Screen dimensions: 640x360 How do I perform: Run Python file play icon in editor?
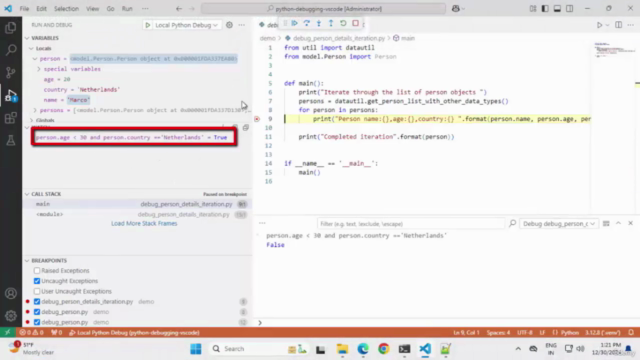pos(599,25)
